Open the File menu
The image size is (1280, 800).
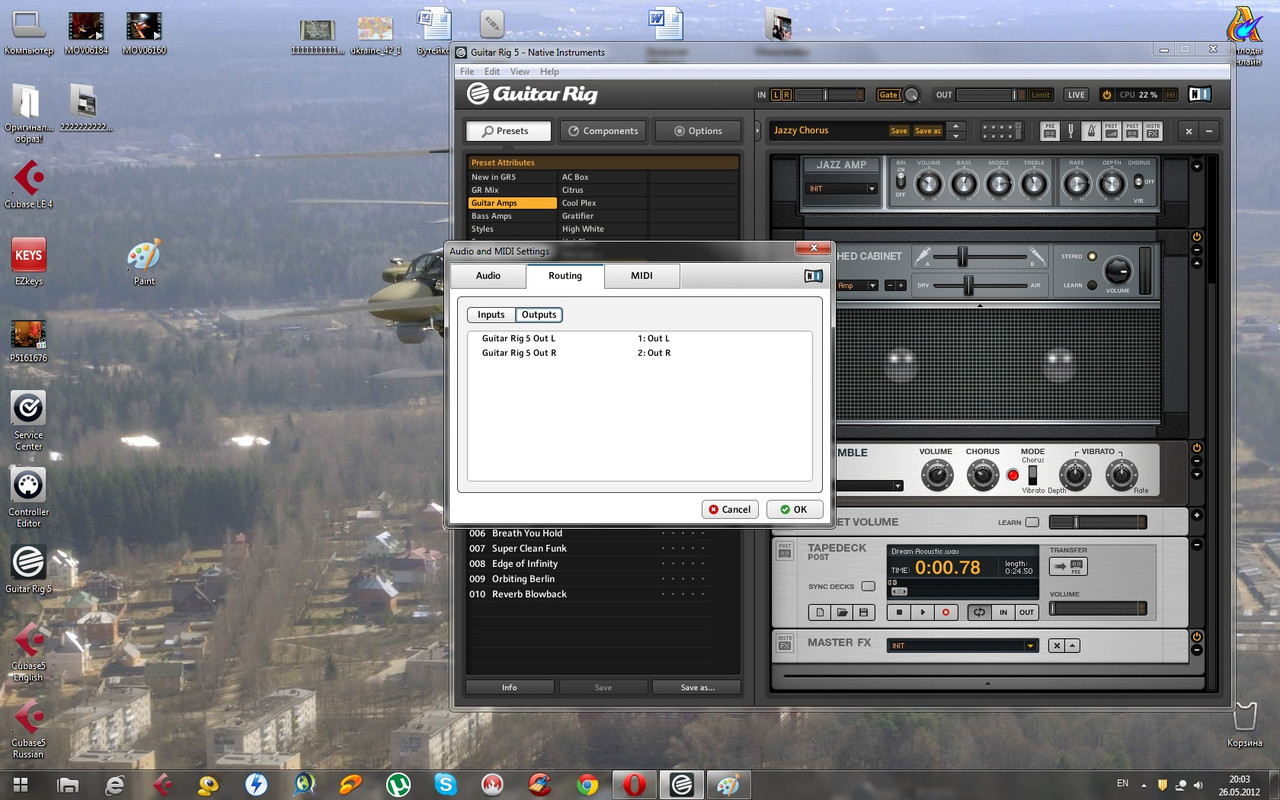[467, 72]
